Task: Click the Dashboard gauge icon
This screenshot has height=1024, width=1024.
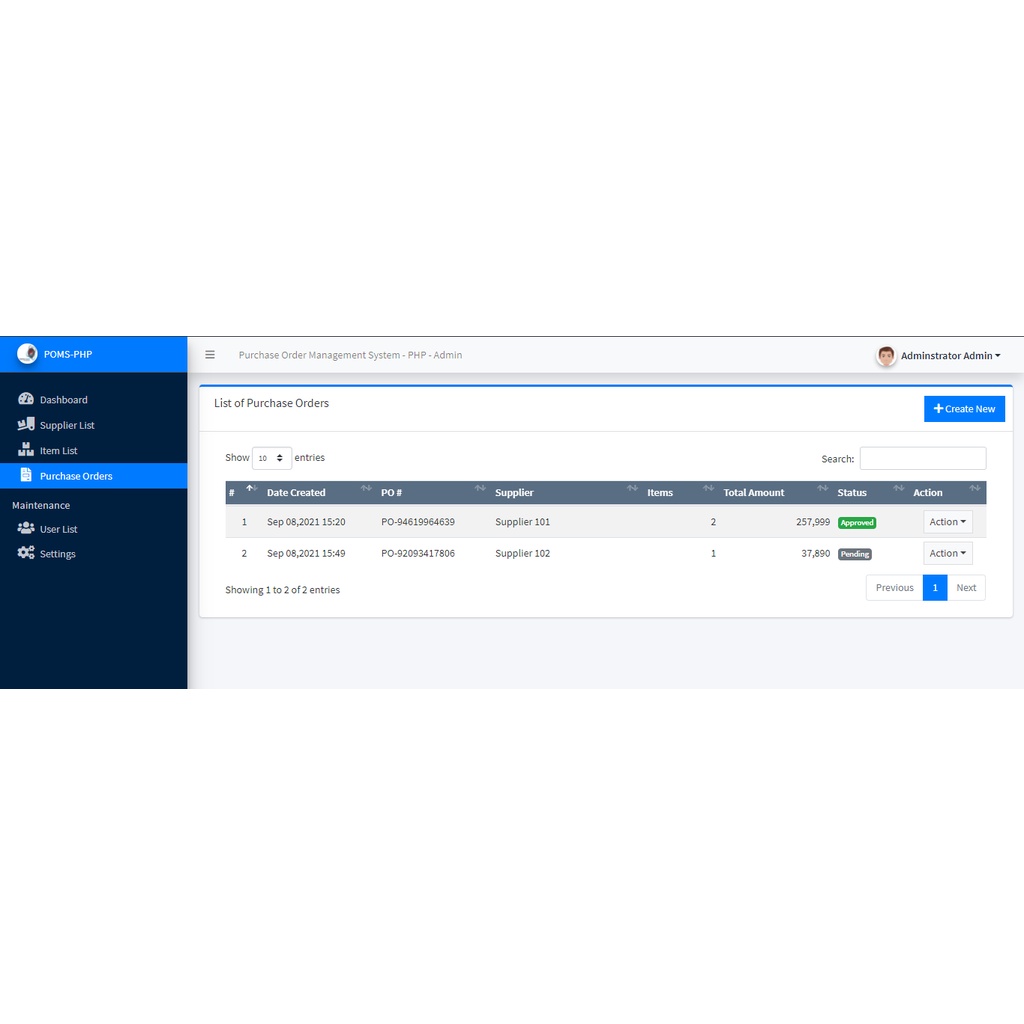Action: coord(26,399)
